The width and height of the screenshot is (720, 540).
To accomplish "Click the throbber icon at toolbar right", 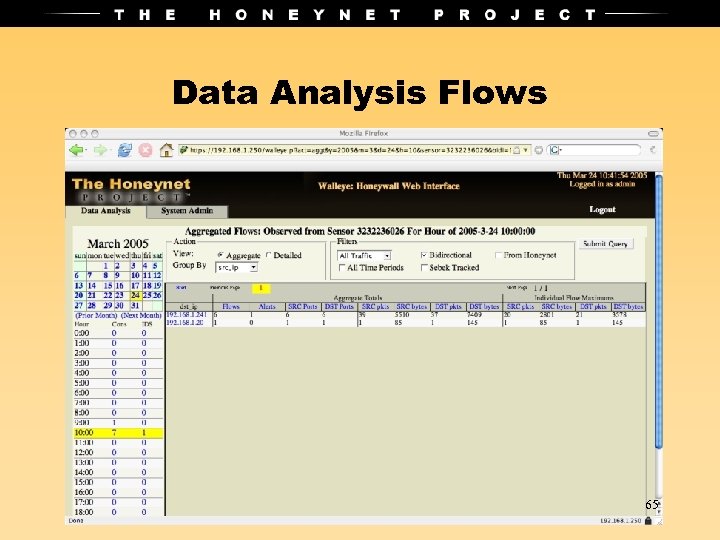I will point(652,150).
